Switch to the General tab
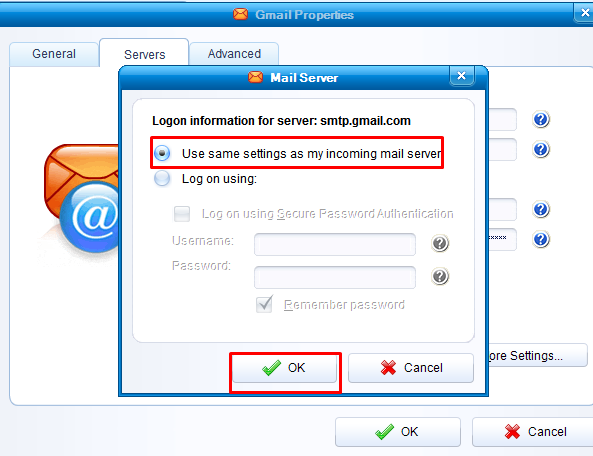The height and width of the screenshot is (456, 593). click(54, 54)
